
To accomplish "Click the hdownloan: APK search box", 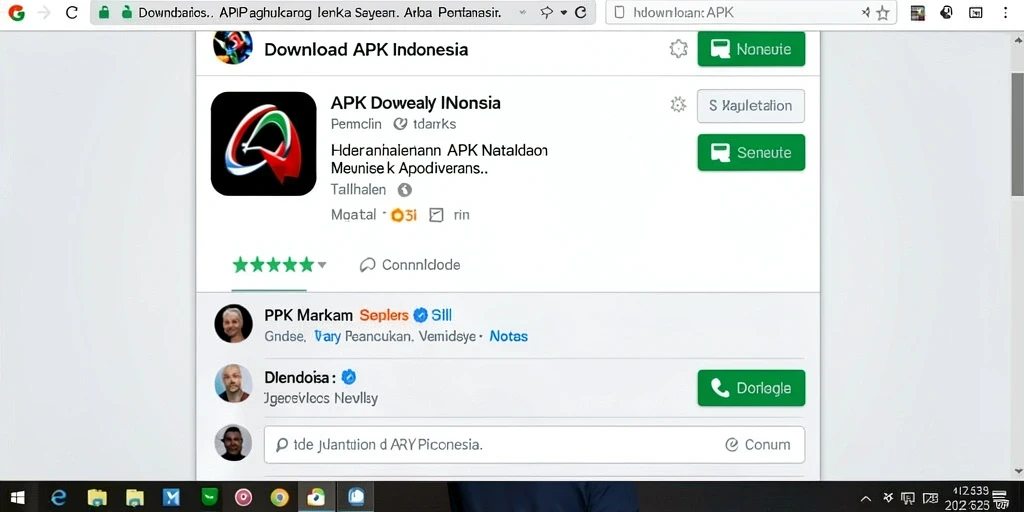I will (751, 12).
